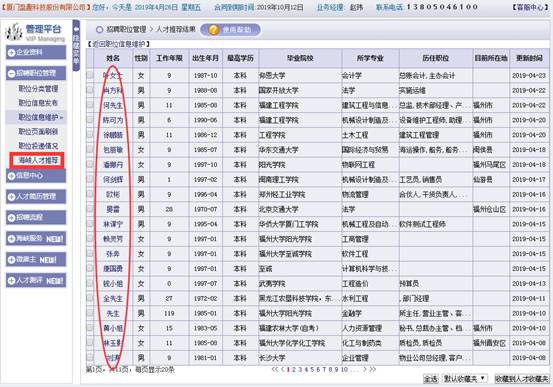Click the 福州仓山区 location cell

(489, 209)
